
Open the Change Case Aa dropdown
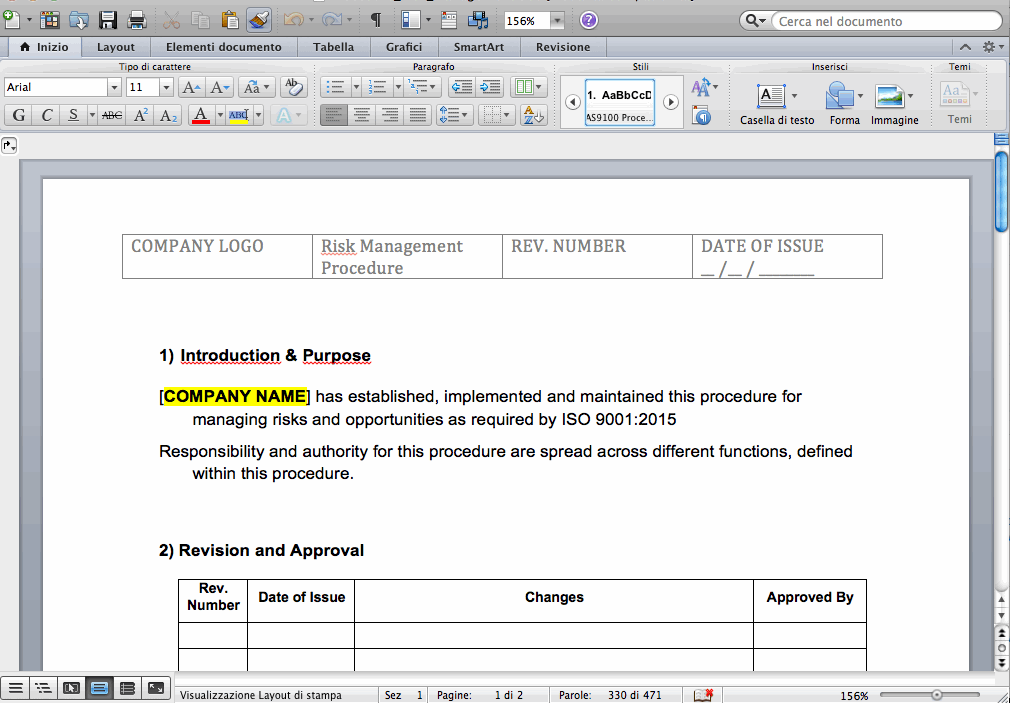coord(257,87)
